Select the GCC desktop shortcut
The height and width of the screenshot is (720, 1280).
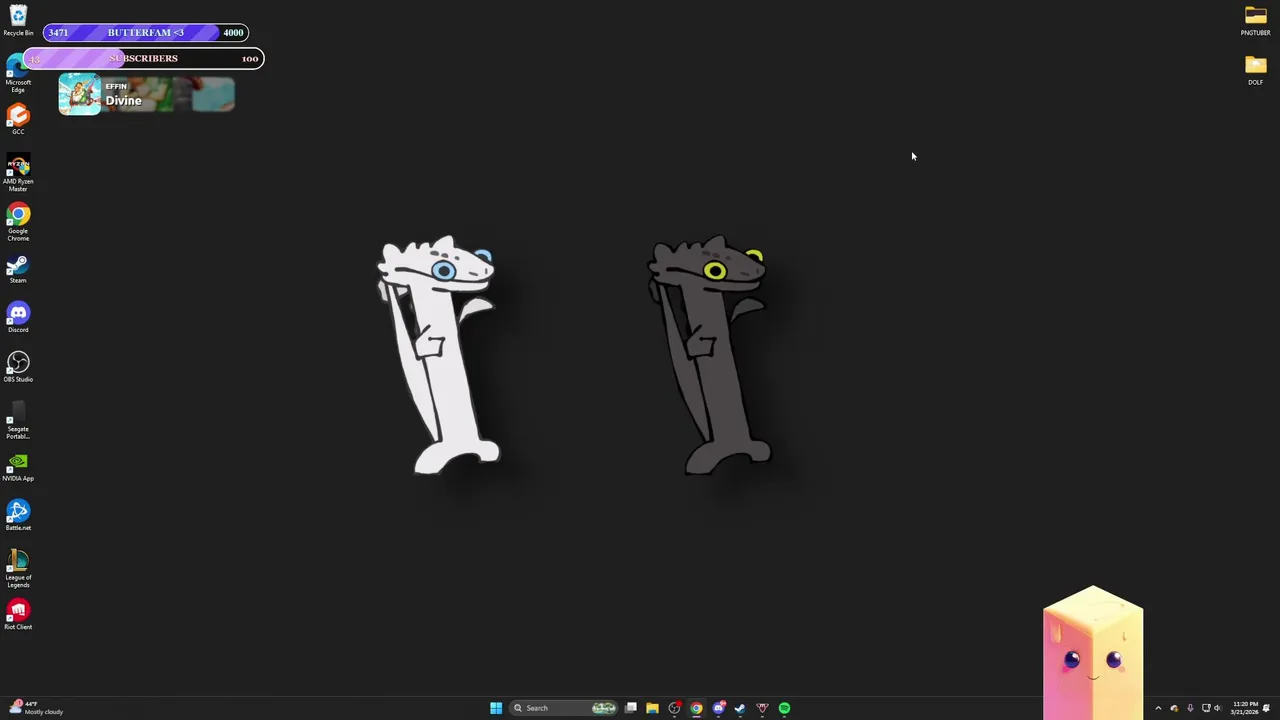coord(18,120)
